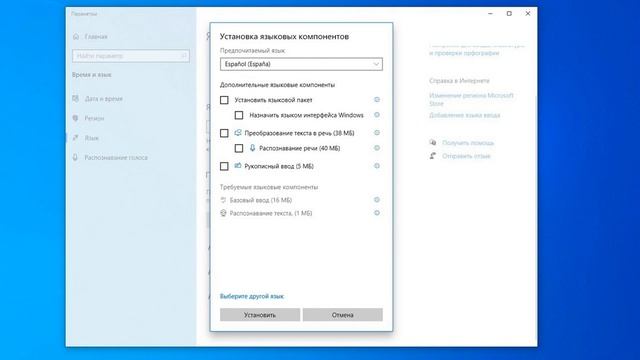
Task: Click the calendar icon next to Дата и время
Action: click(76, 98)
